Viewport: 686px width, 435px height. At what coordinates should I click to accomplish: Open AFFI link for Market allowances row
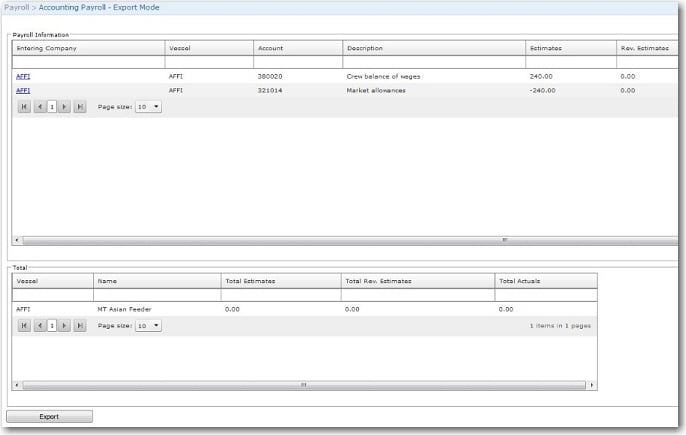coord(22,90)
